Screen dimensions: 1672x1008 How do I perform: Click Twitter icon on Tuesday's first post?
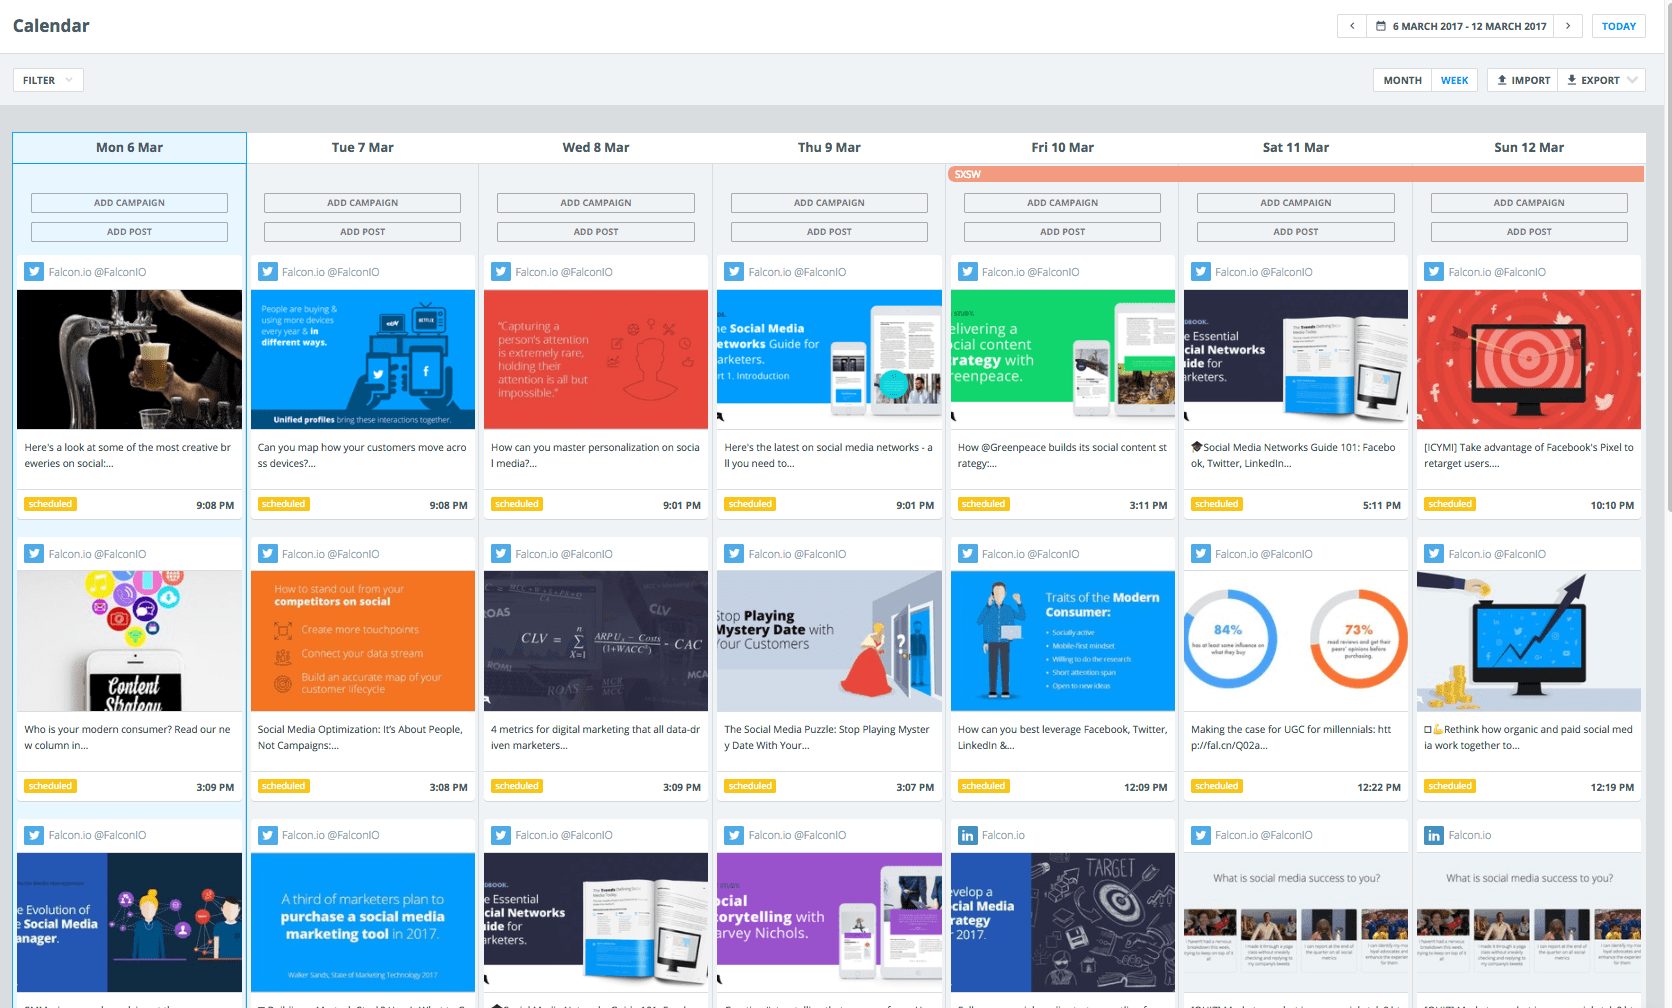pyautogui.click(x=268, y=272)
